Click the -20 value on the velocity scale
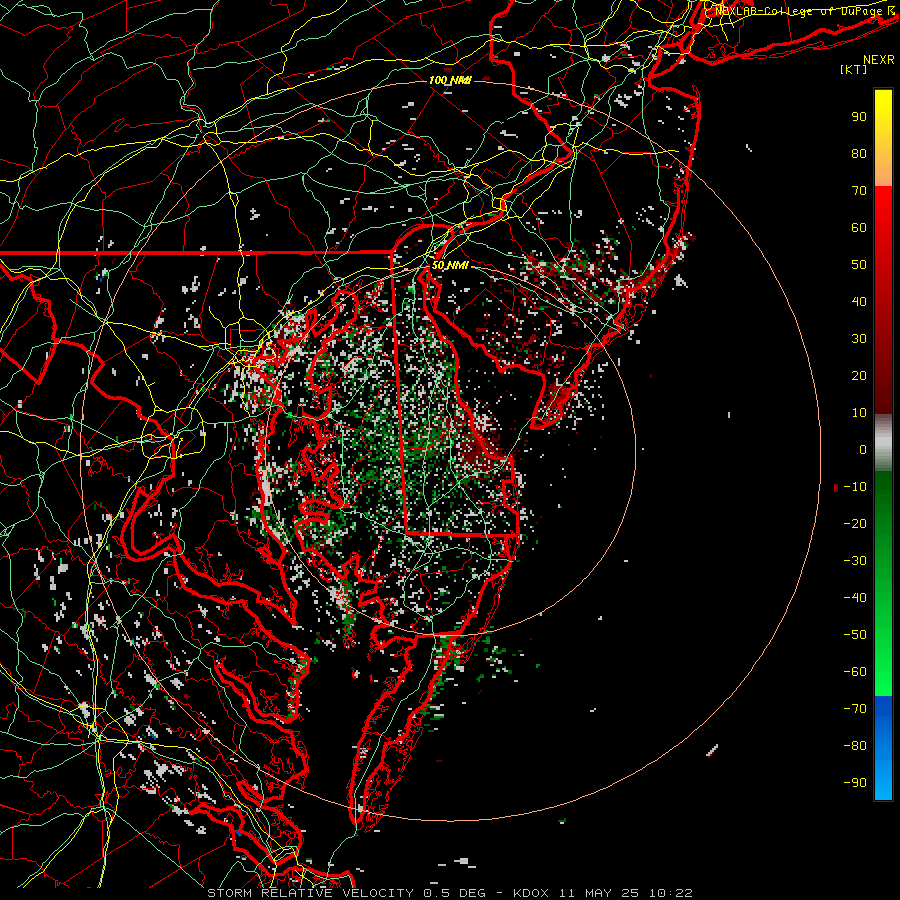The image size is (900, 900). (x=855, y=523)
